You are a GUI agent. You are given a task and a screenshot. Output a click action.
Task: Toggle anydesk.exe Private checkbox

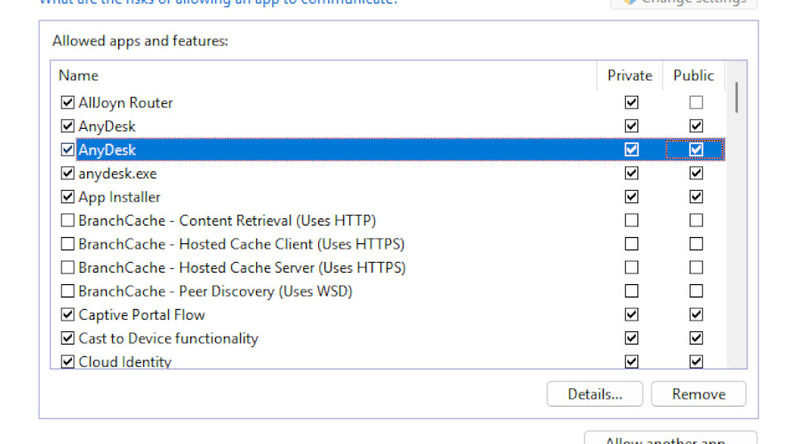(631, 173)
